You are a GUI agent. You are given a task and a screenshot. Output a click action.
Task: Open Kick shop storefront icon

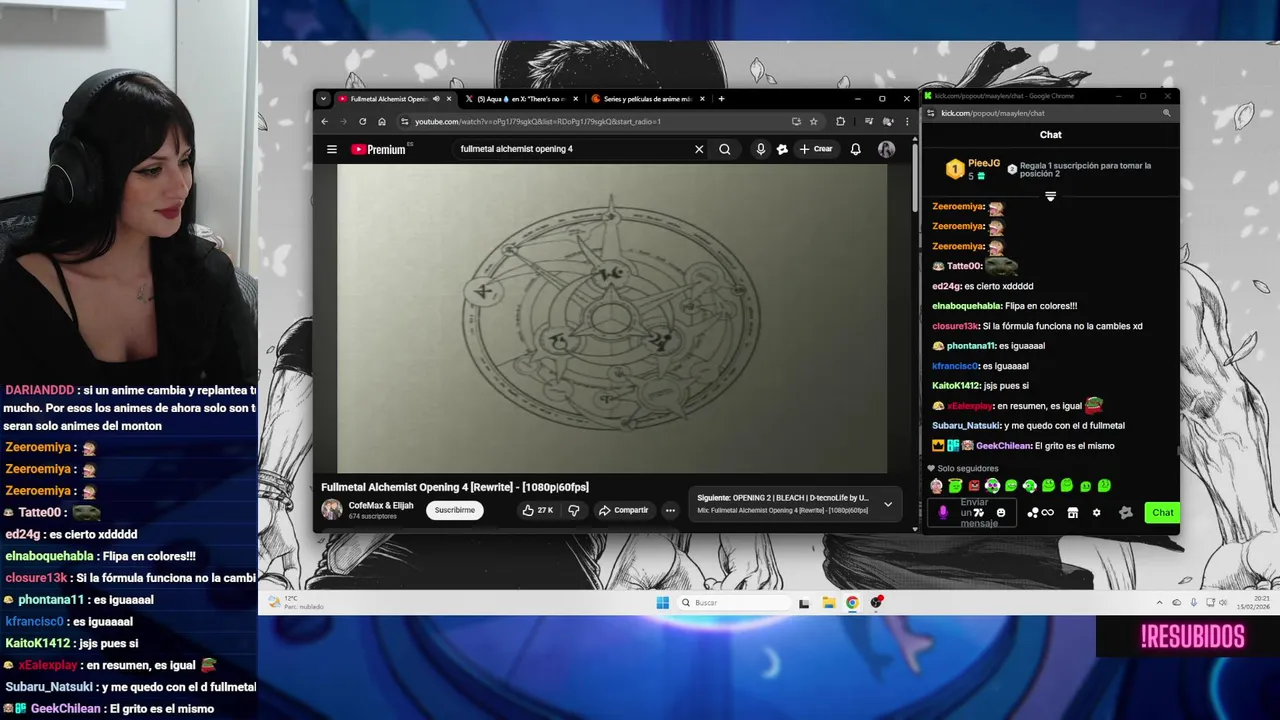coord(1072,513)
